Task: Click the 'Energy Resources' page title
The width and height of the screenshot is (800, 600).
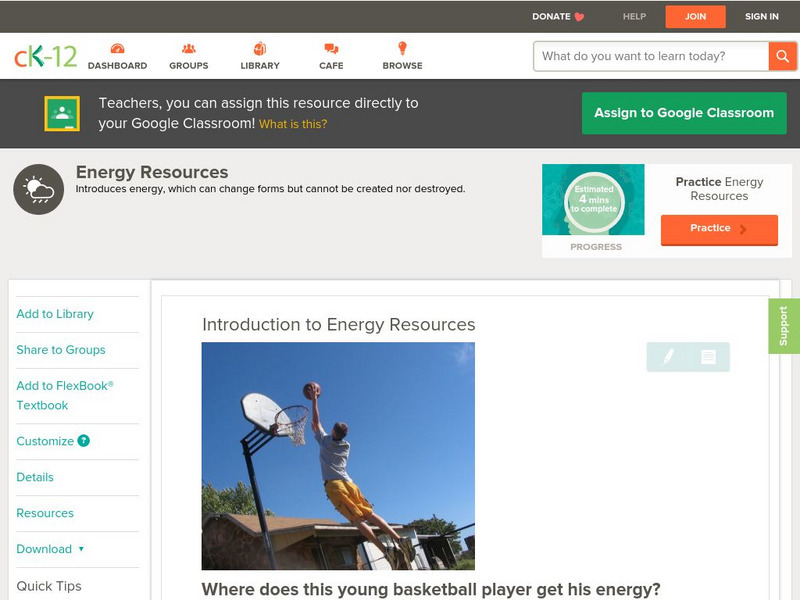Action: coord(152,172)
